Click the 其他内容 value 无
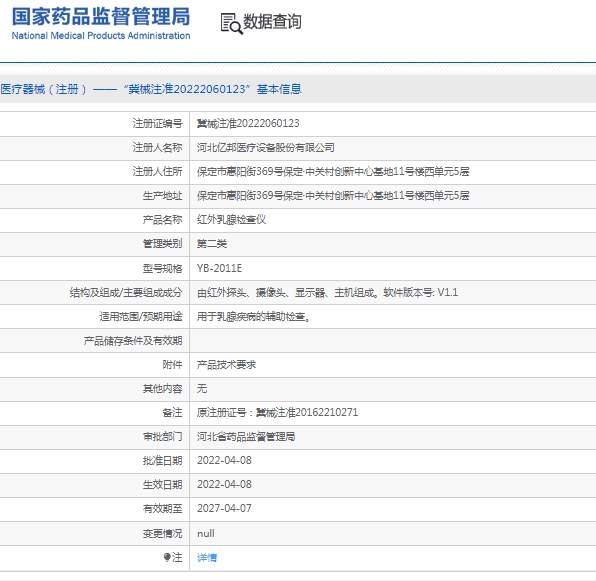The width and height of the screenshot is (596, 581). pos(202,388)
